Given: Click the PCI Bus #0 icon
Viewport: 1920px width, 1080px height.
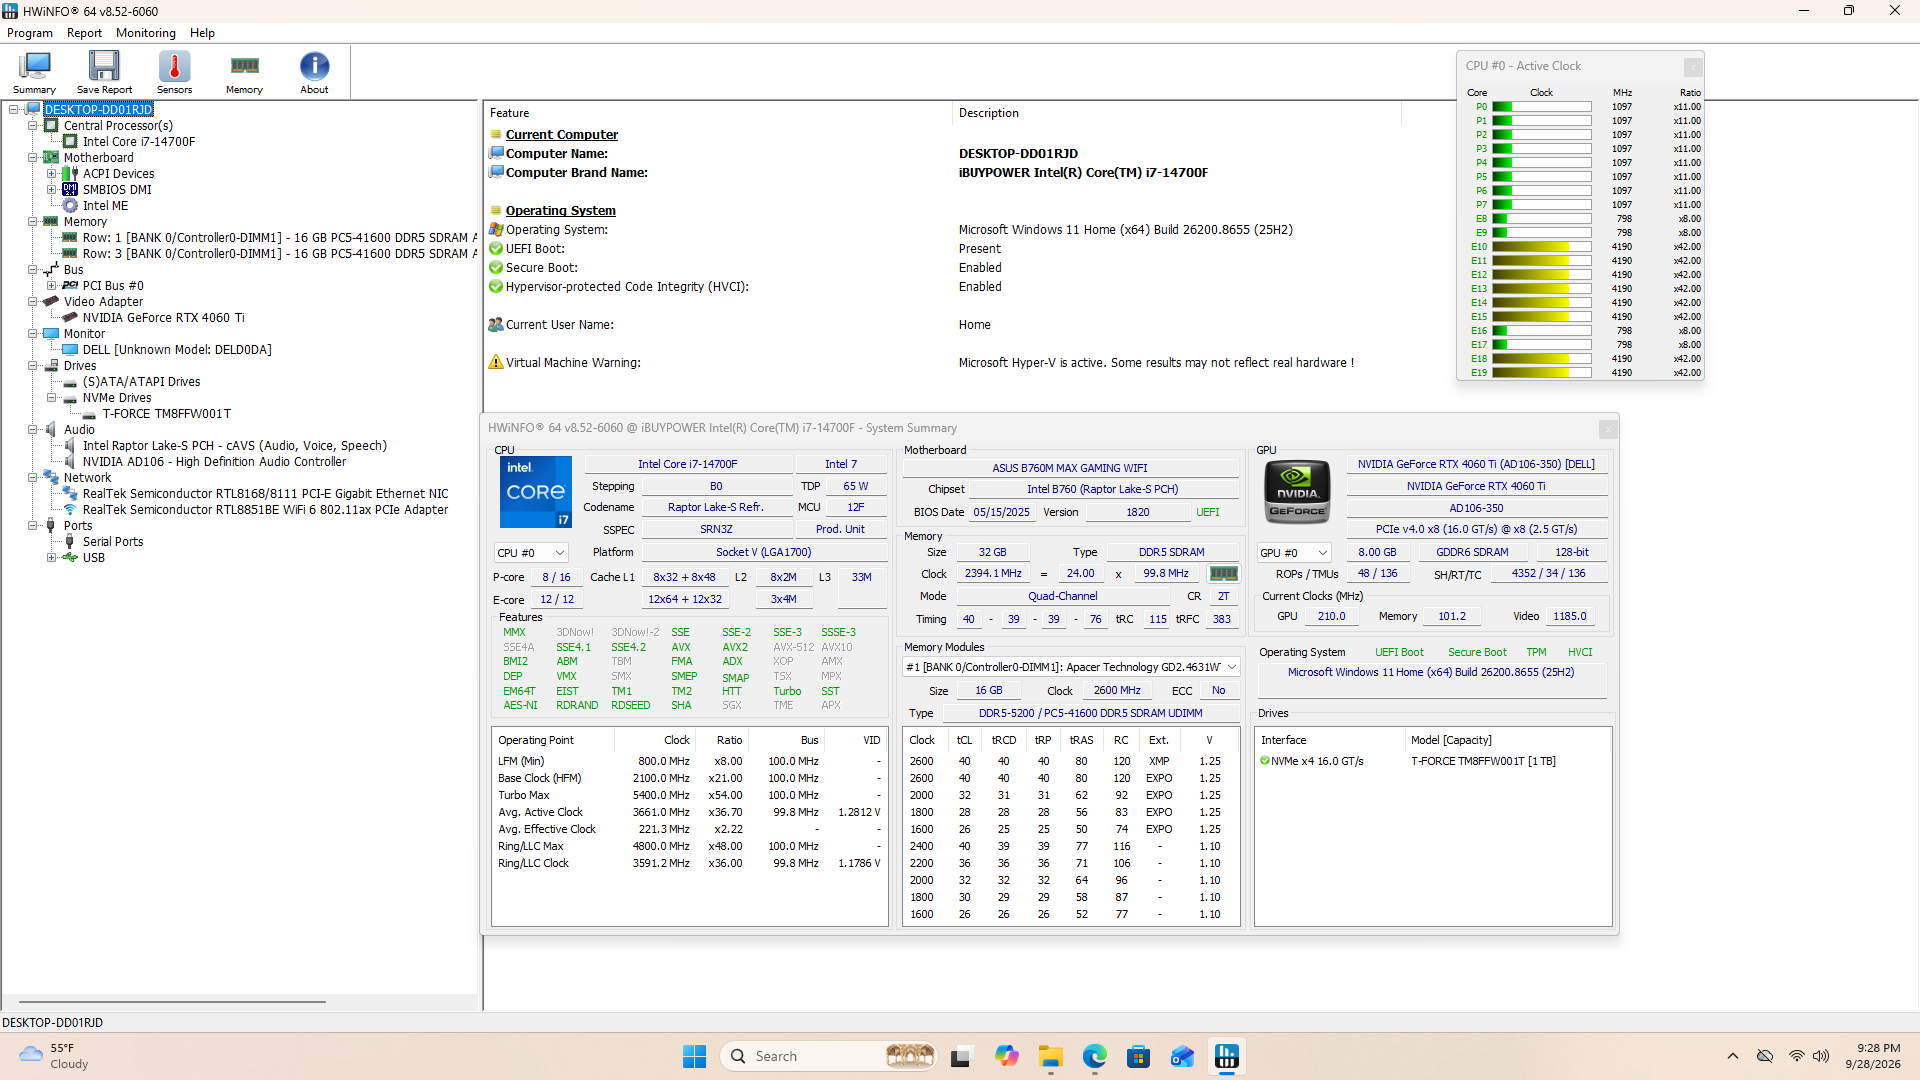Looking at the screenshot, I should (70, 285).
